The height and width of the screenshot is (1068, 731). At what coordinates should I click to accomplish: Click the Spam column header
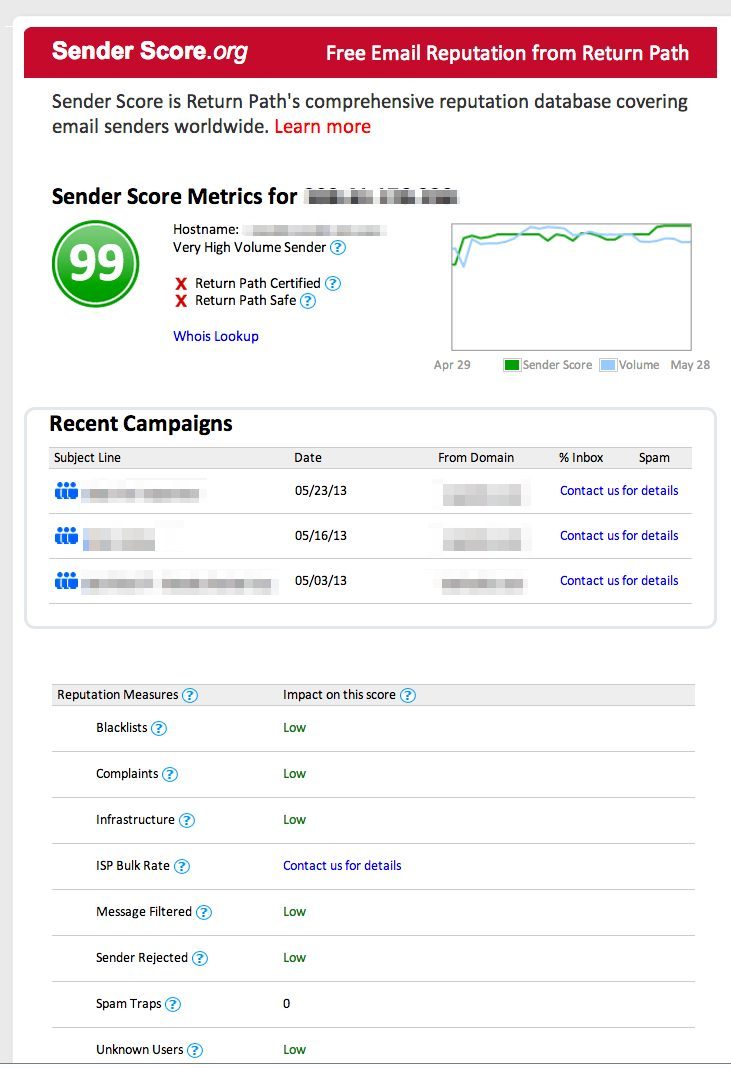coord(654,458)
